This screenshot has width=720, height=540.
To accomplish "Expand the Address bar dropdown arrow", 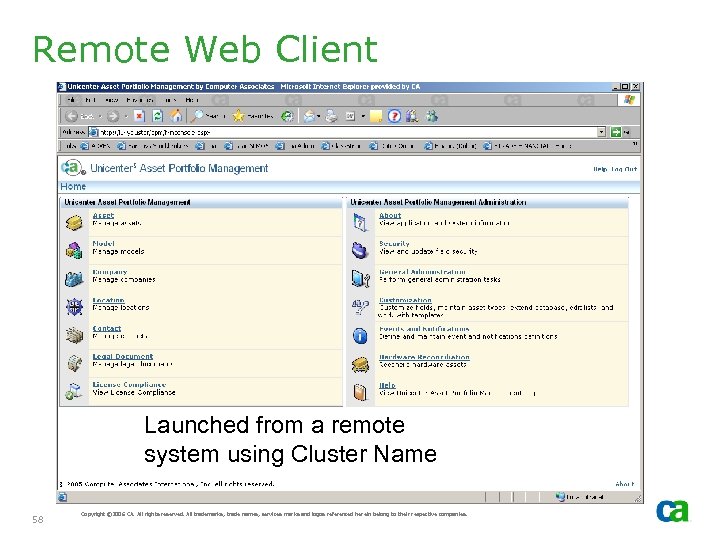I will (x=601, y=132).
